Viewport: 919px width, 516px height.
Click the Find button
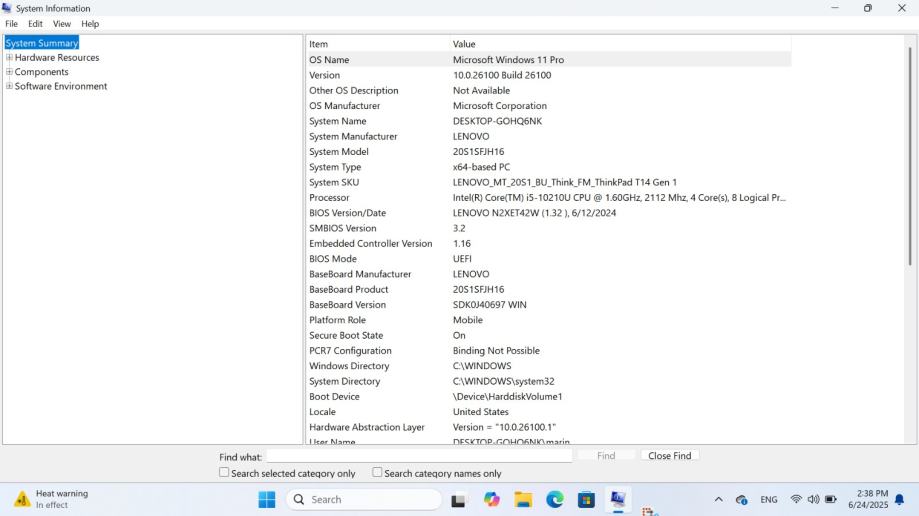(x=606, y=456)
